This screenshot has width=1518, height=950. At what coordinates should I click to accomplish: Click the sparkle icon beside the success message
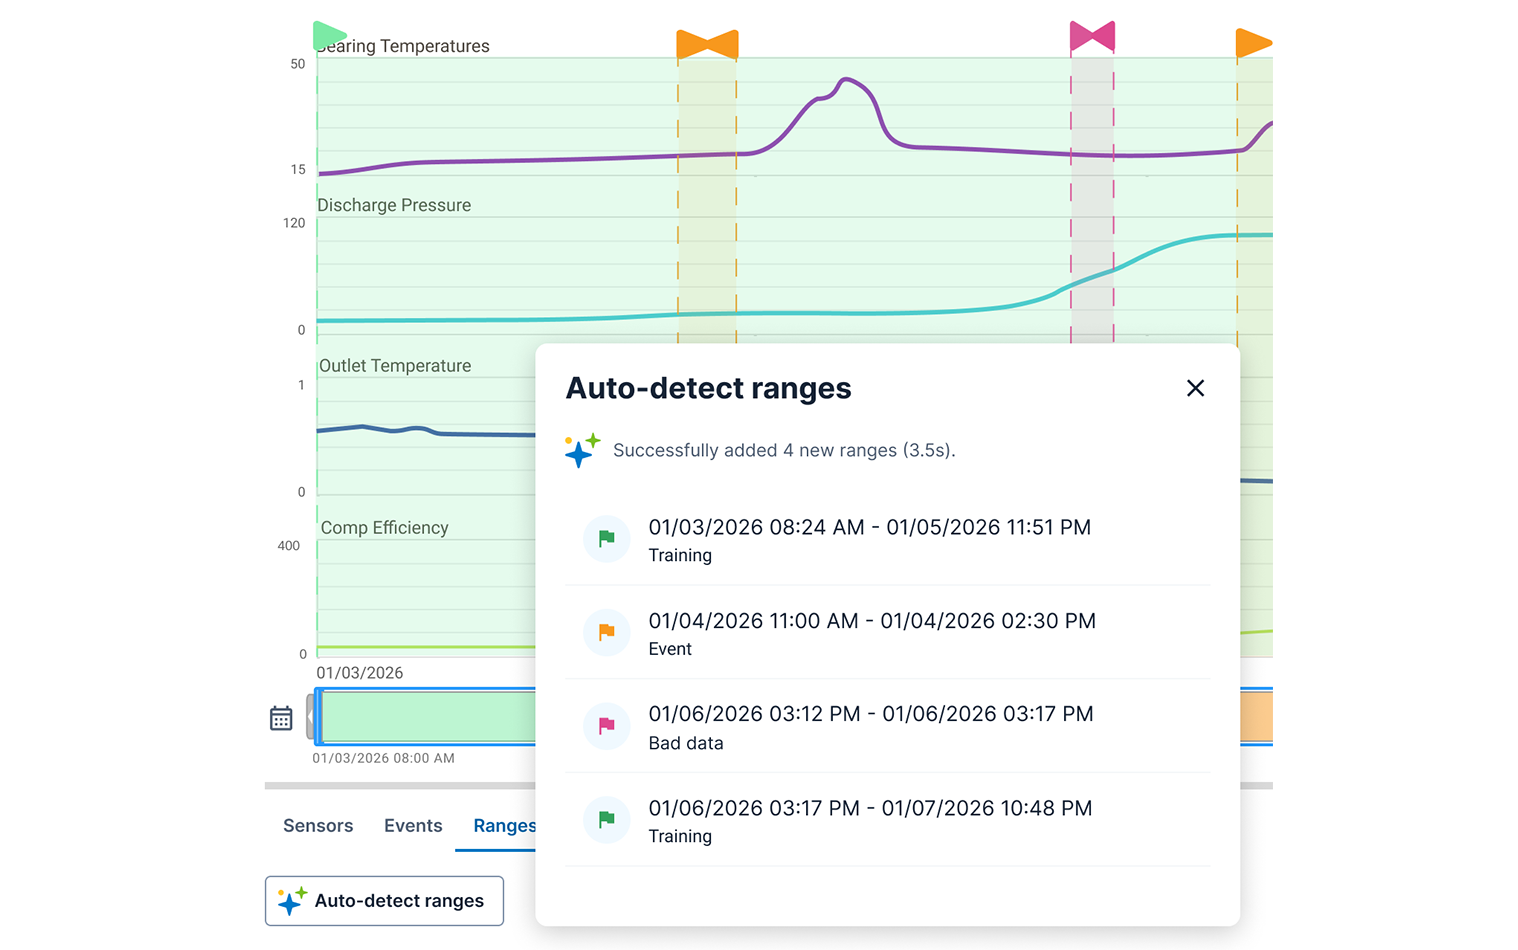pos(582,451)
